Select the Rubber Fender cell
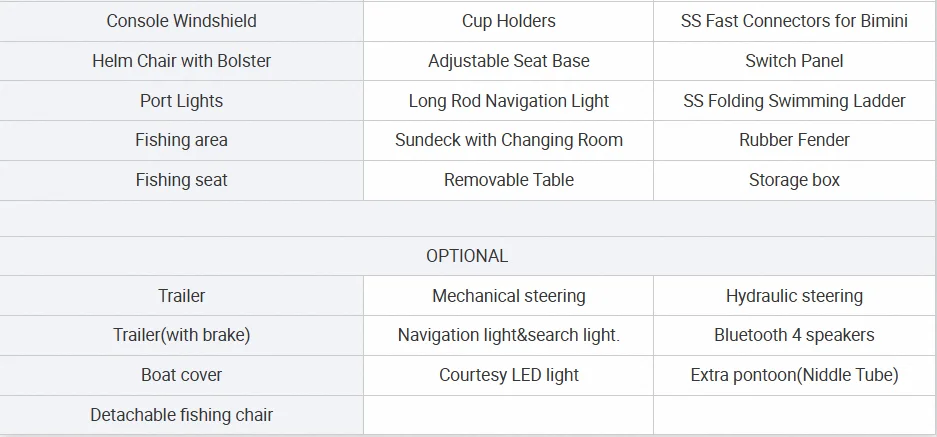This screenshot has width=937, height=437. pos(794,140)
